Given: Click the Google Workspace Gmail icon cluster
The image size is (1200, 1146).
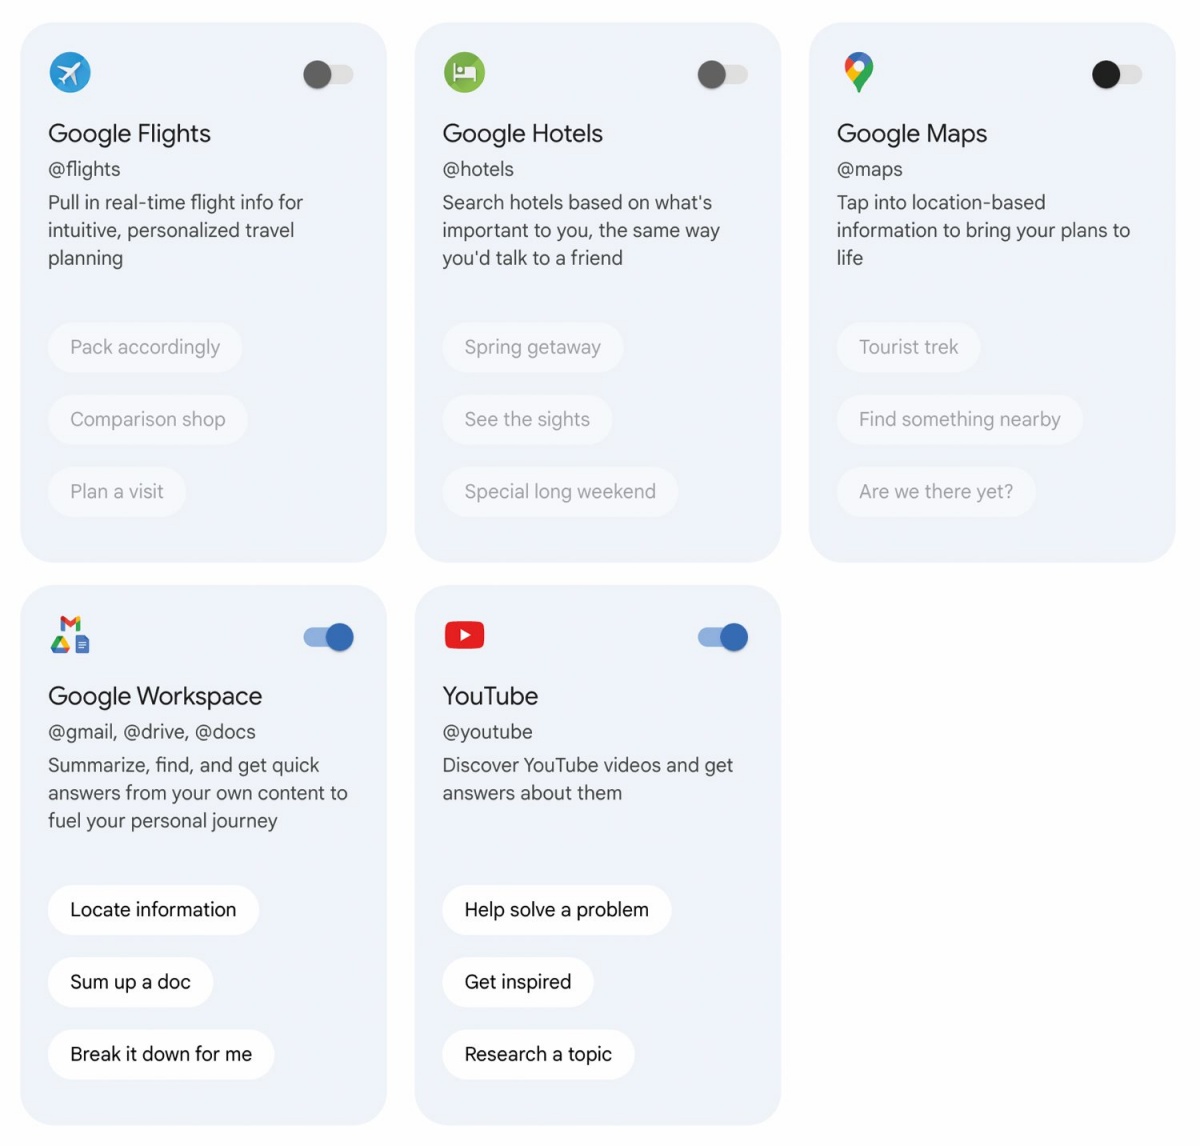Looking at the screenshot, I should click(70, 635).
